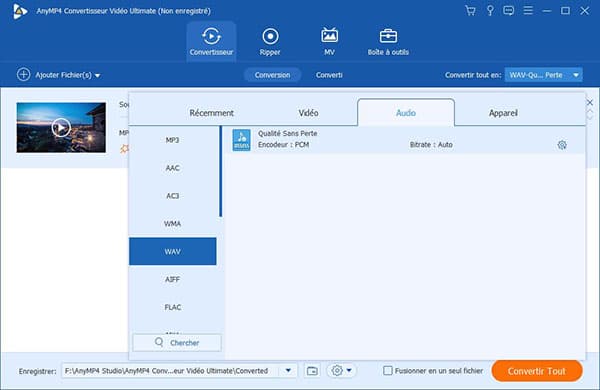The height and width of the screenshot is (390, 600).
Task: Select the Audio tab
Action: (x=406, y=113)
